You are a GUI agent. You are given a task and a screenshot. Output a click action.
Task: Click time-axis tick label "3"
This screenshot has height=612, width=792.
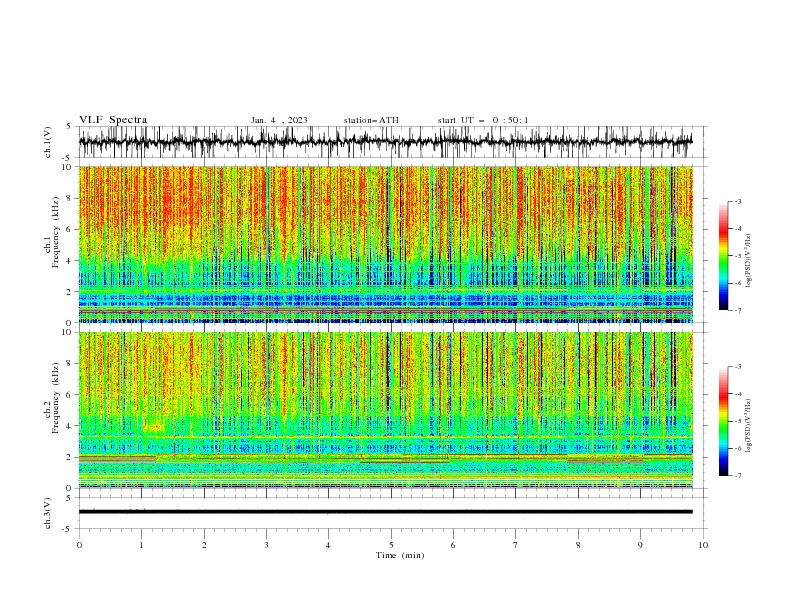(266, 545)
